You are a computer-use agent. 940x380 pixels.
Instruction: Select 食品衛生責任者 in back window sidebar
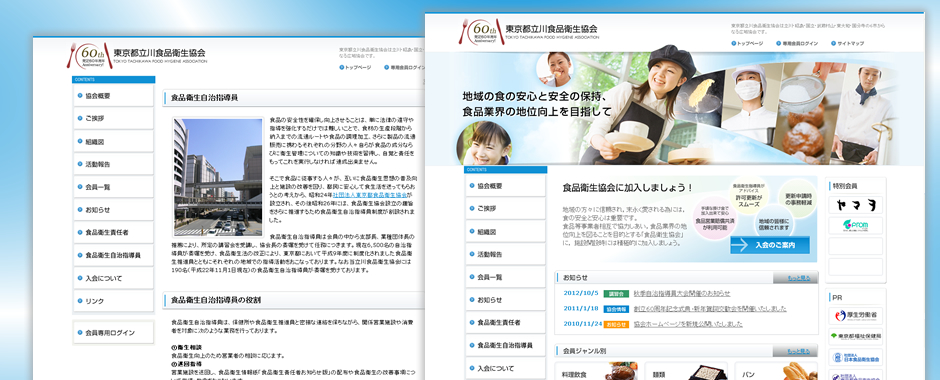pos(114,233)
